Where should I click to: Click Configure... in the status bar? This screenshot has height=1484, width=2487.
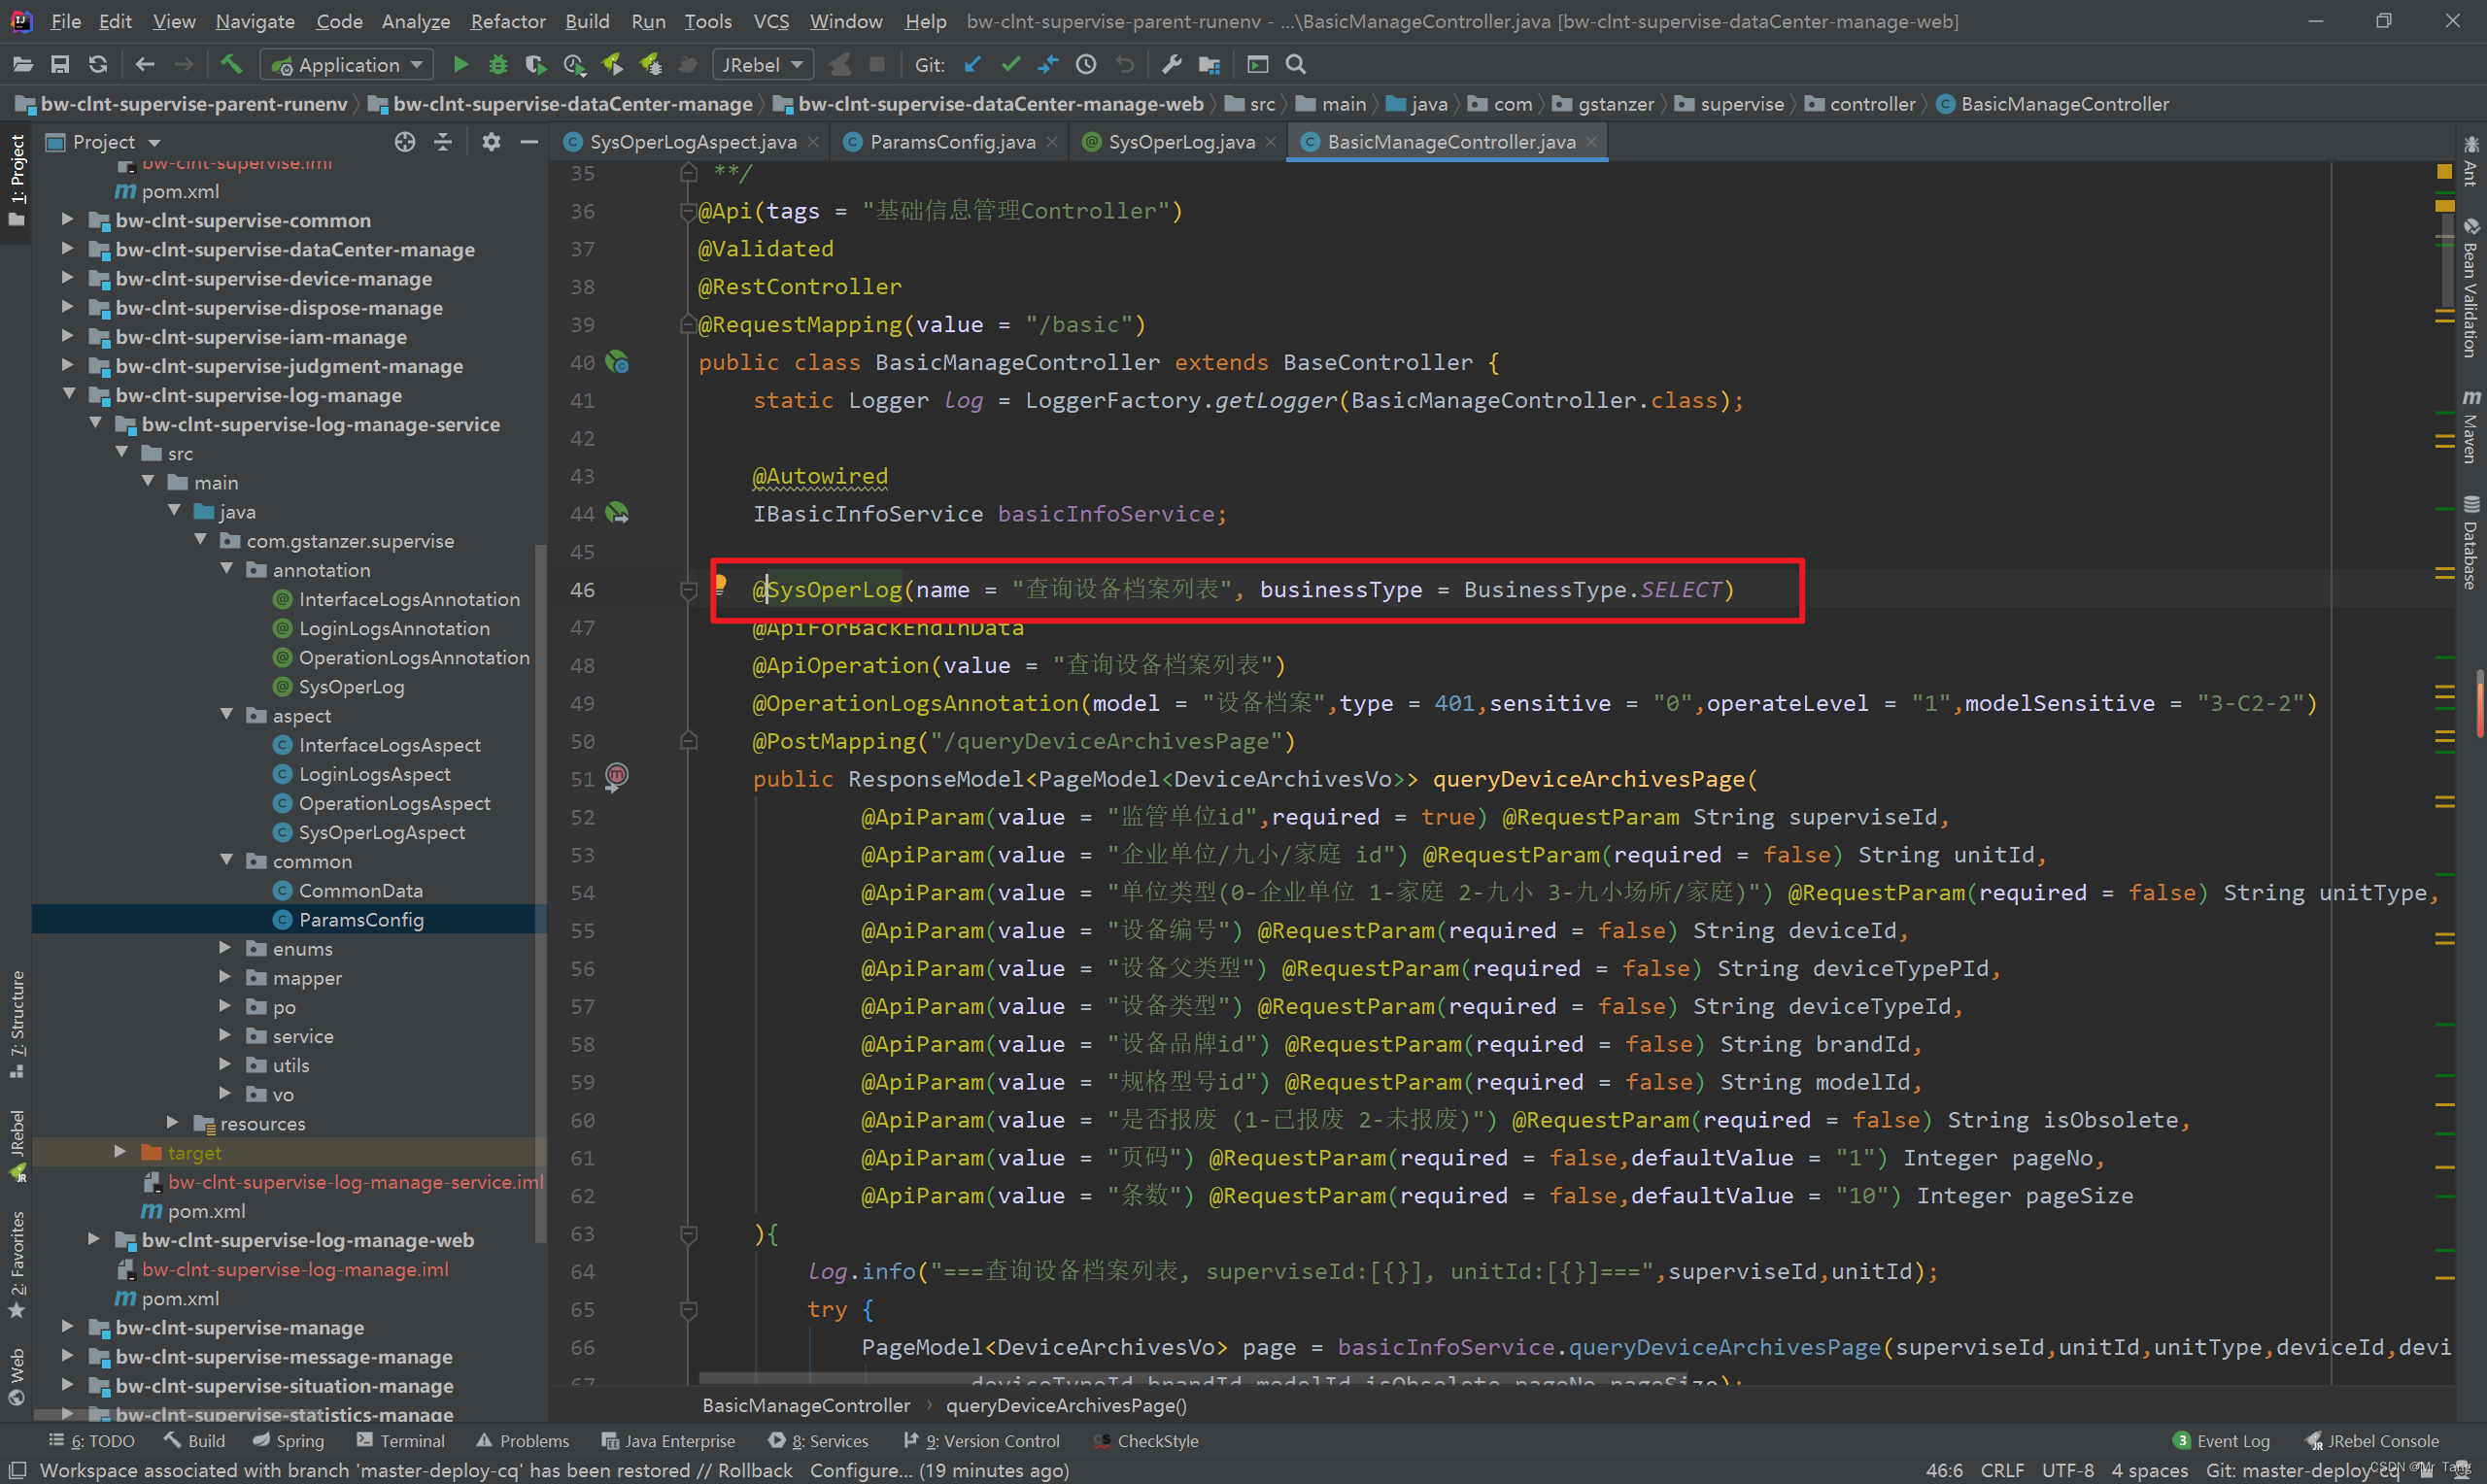[x=860, y=1470]
